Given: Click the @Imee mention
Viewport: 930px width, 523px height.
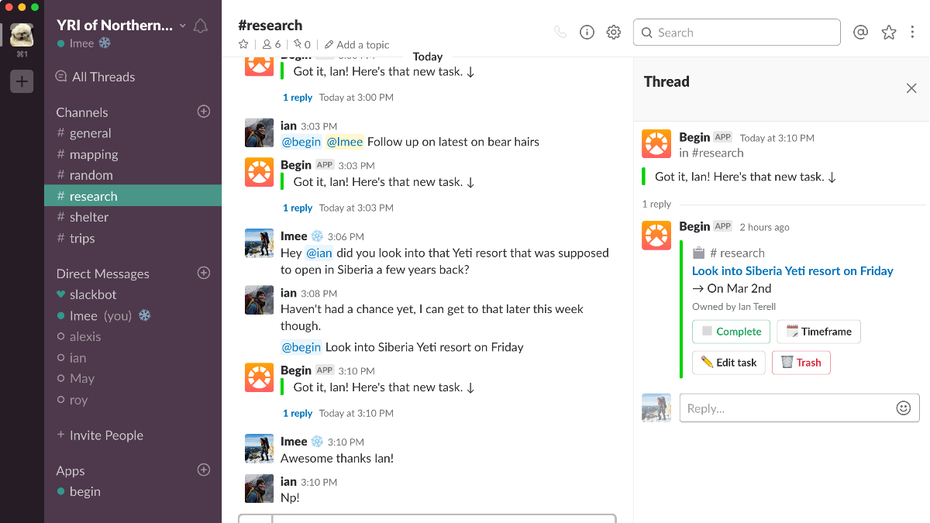Looking at the screenshot, I should [x=345, y=142].
